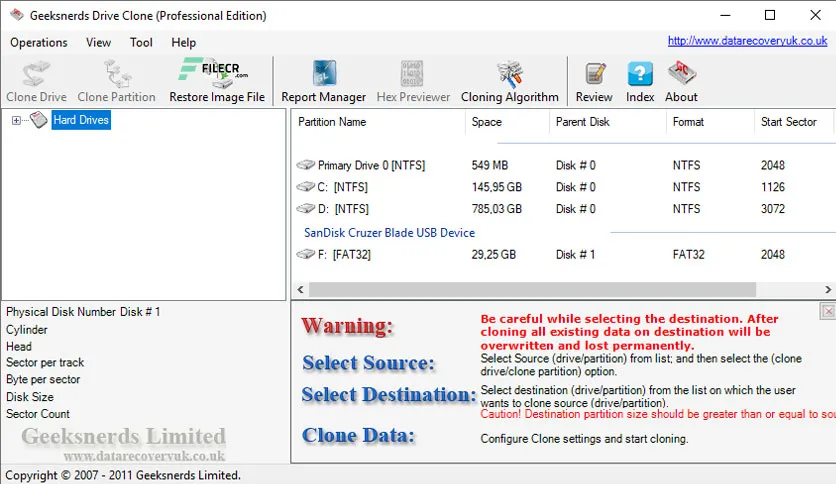Click the start sector value 1126
The height and width of the screenshot is (484, 836).
coord(773,187)
